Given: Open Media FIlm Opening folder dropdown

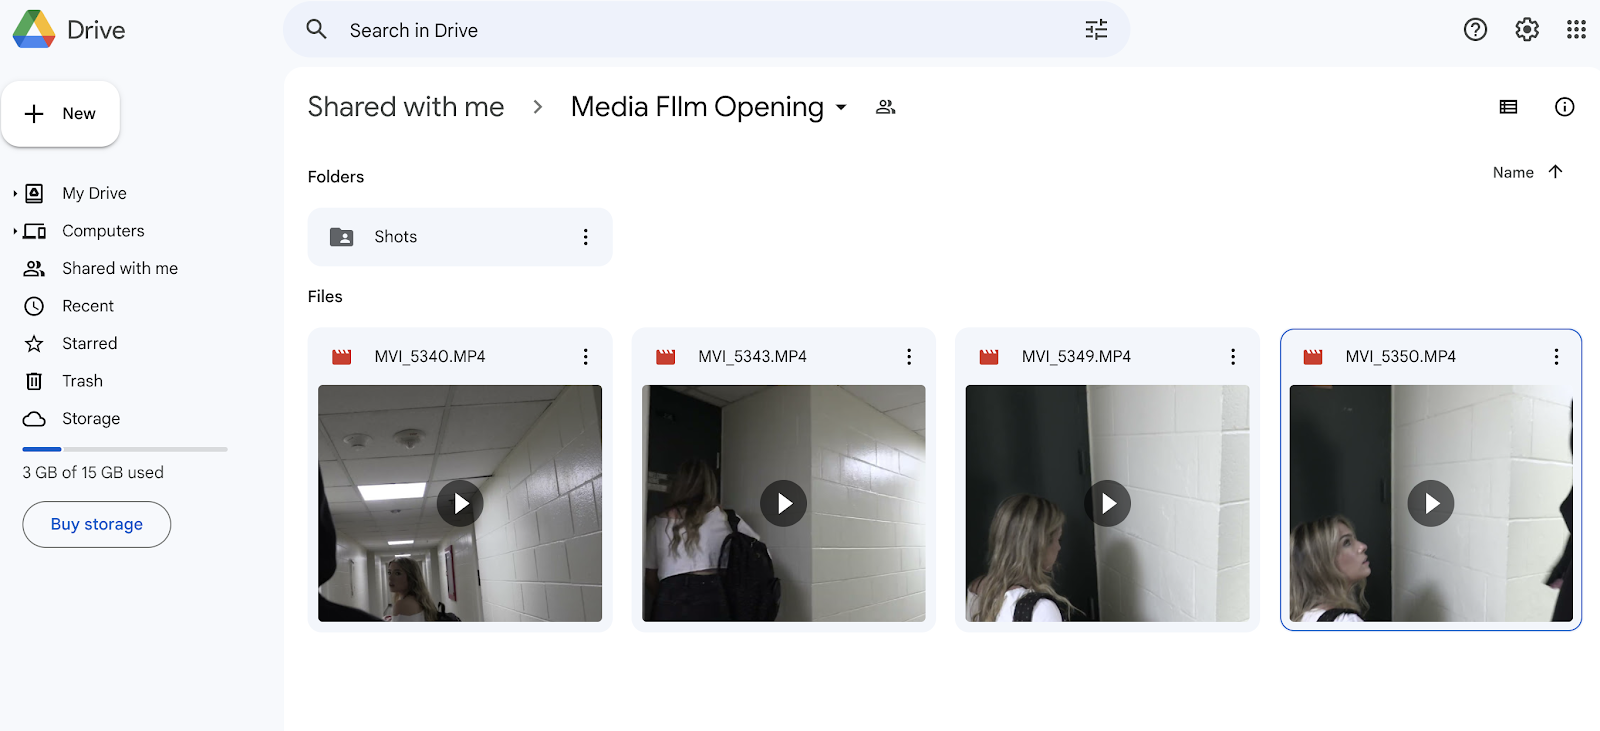Looking at the screenshot, I should (841, 107).
